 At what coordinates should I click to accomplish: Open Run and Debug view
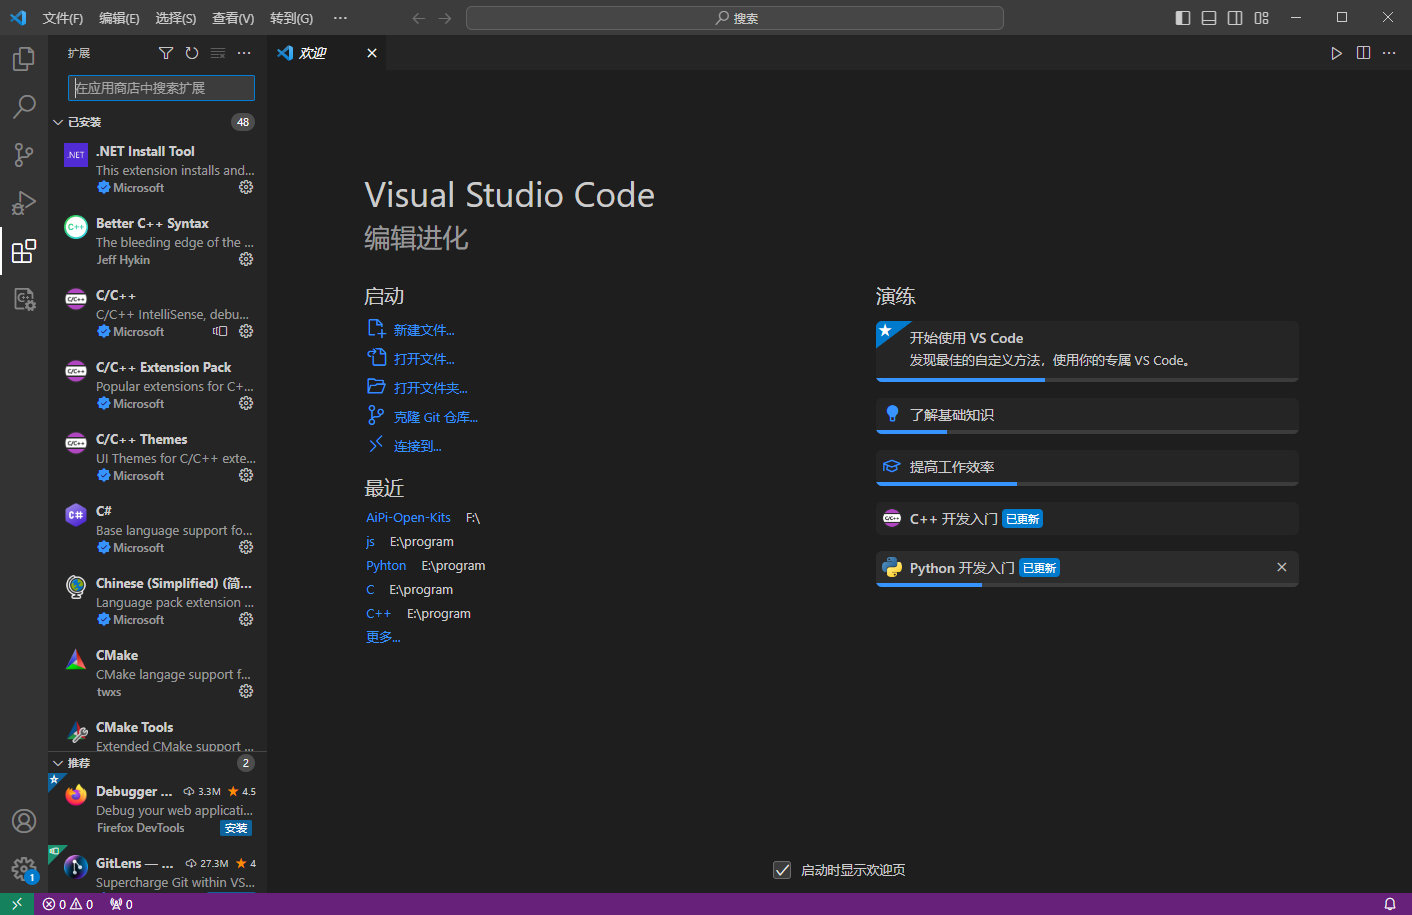(24, 203)
